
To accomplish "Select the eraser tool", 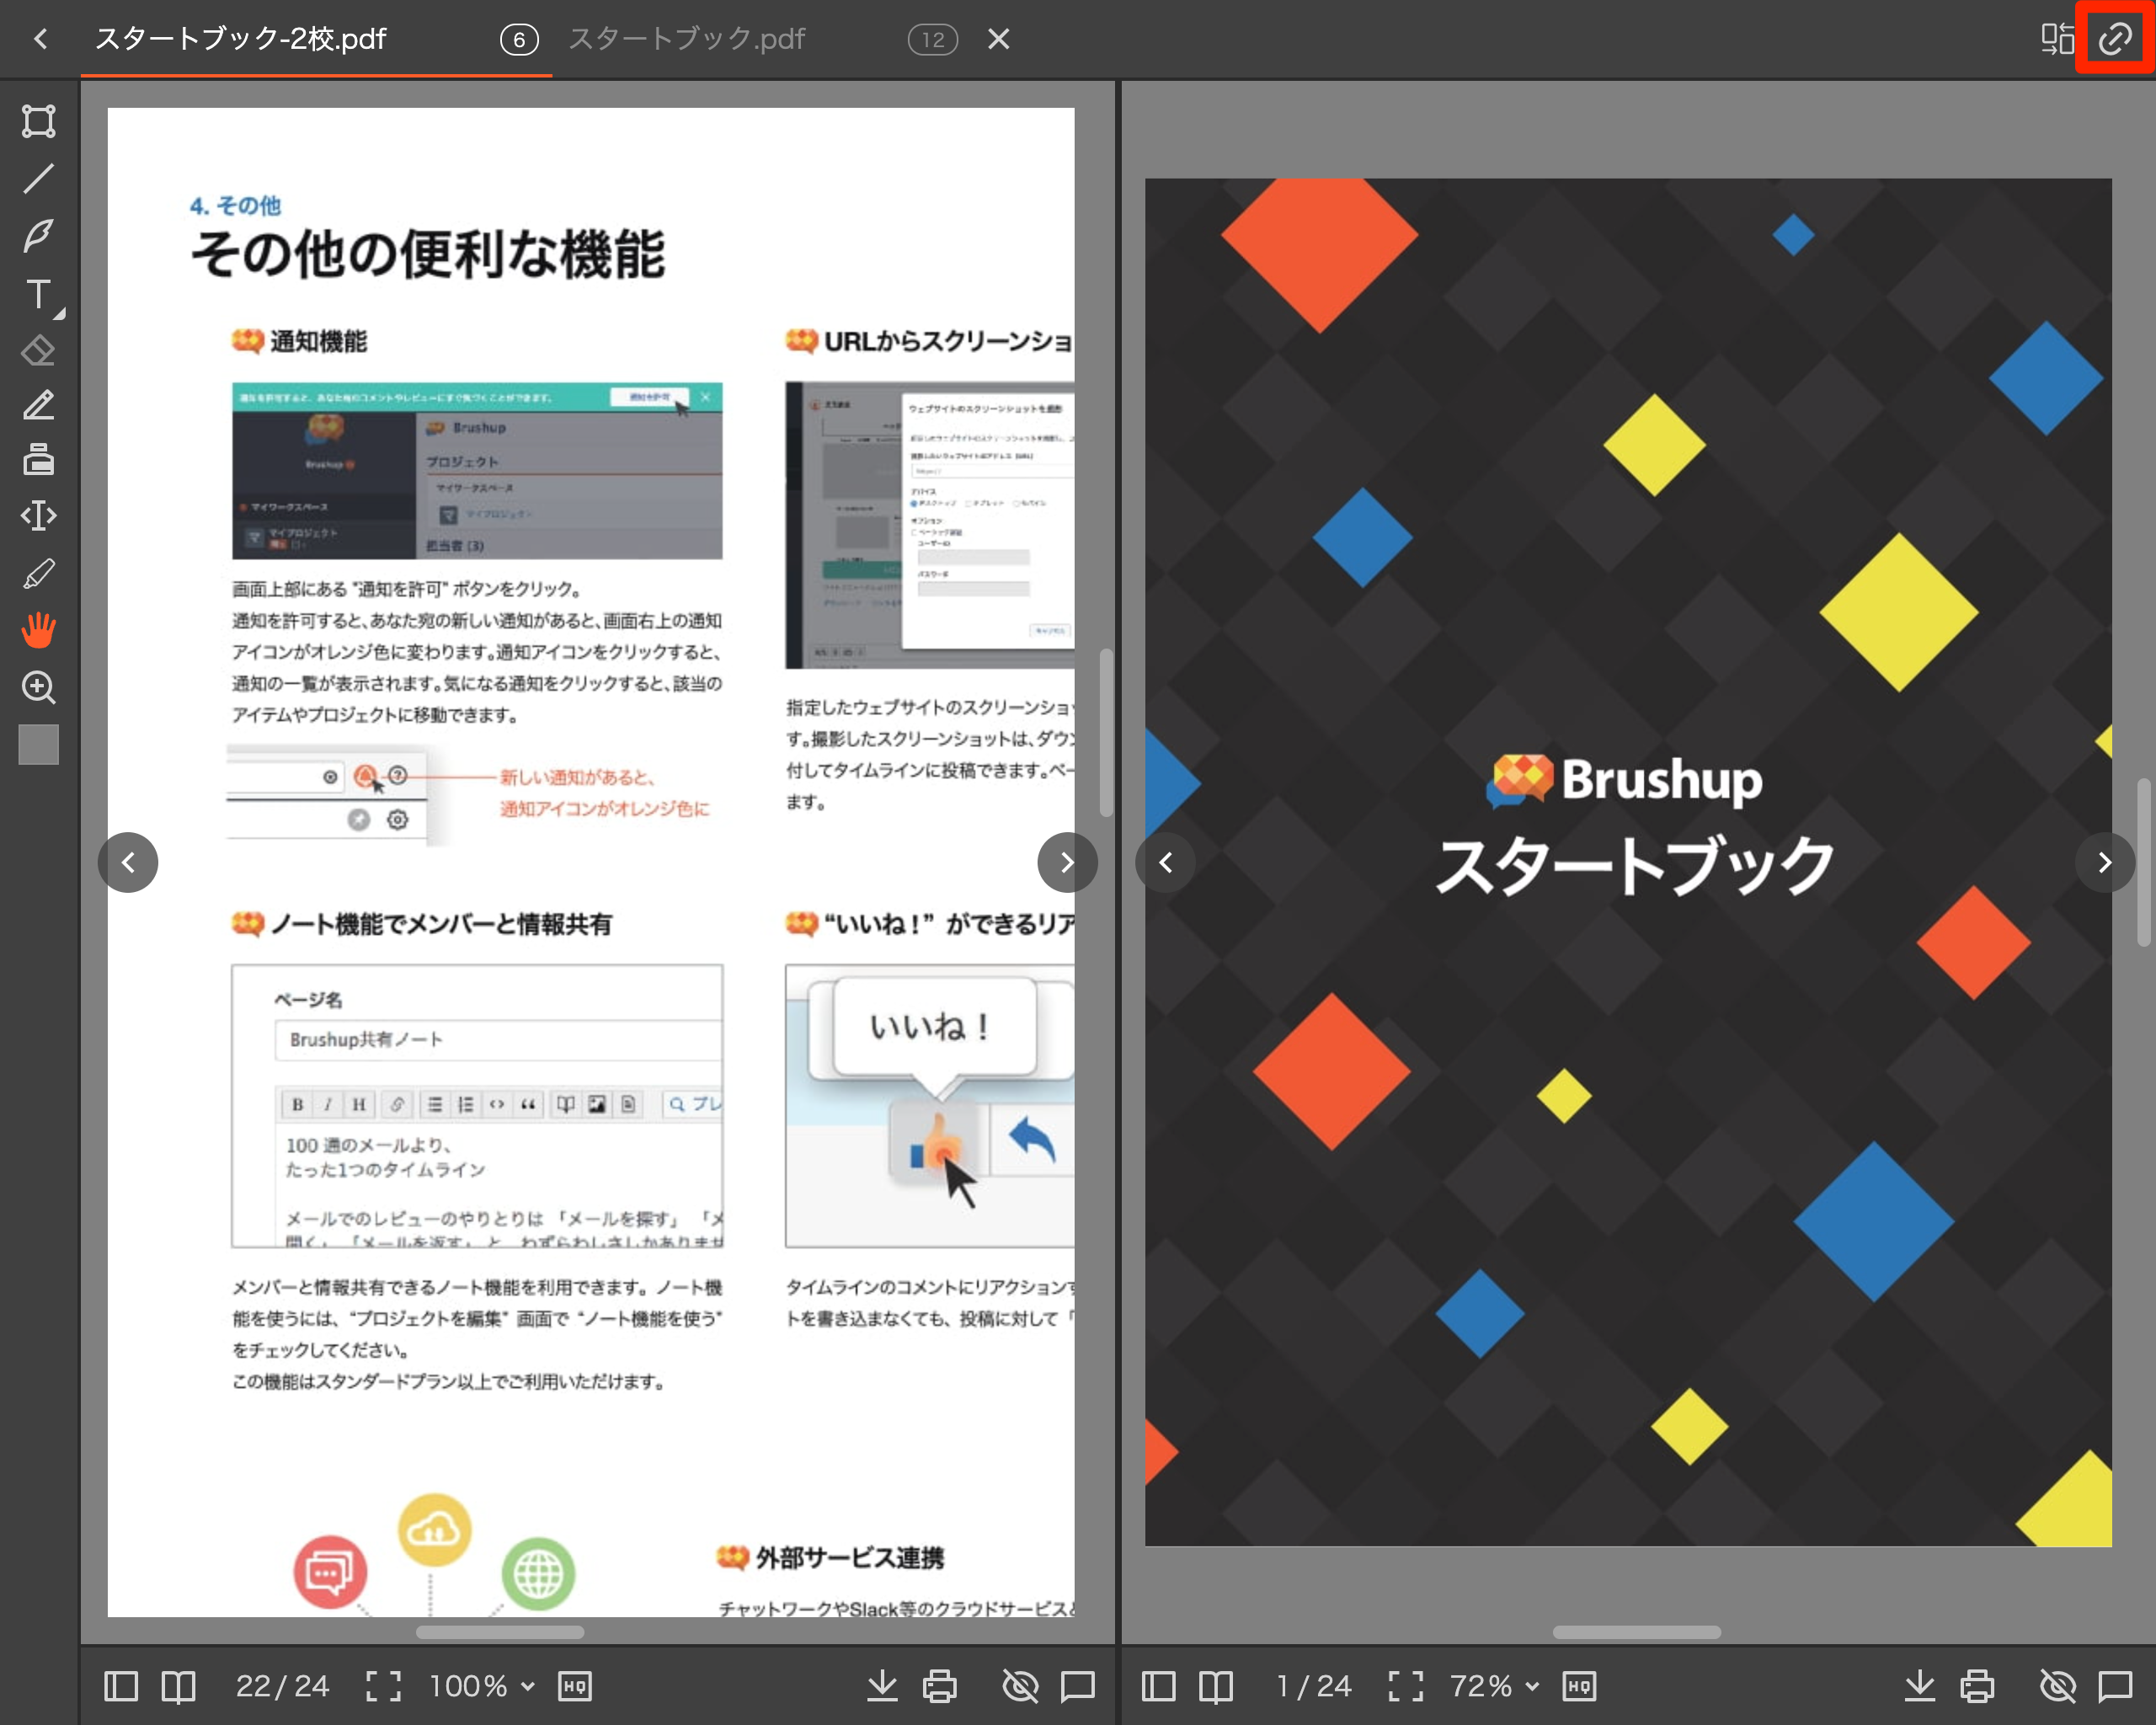I will (38, 350).
